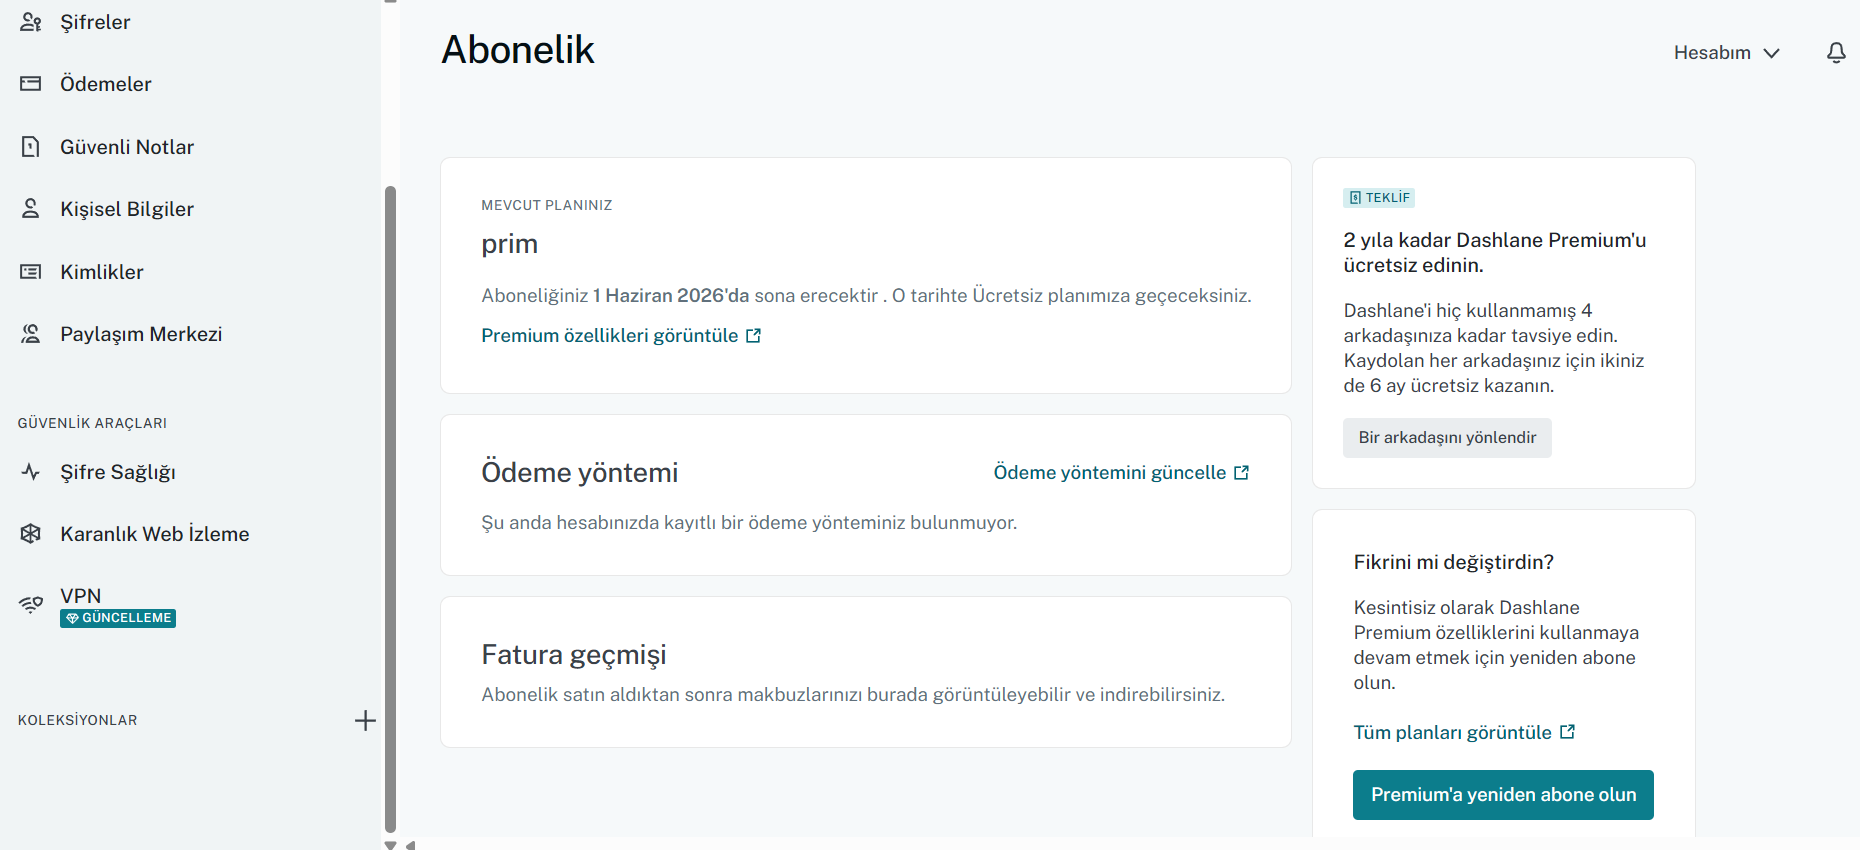This screenshot has width=1860, height=850.
Task: Click the GÜNCELLEME badge under VPN
Action: [118, 619]
